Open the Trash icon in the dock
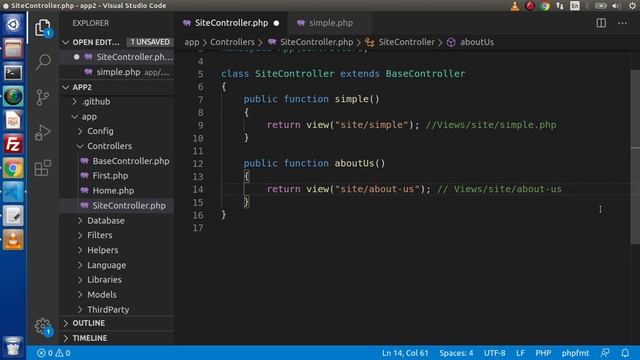 pos(13,346)
